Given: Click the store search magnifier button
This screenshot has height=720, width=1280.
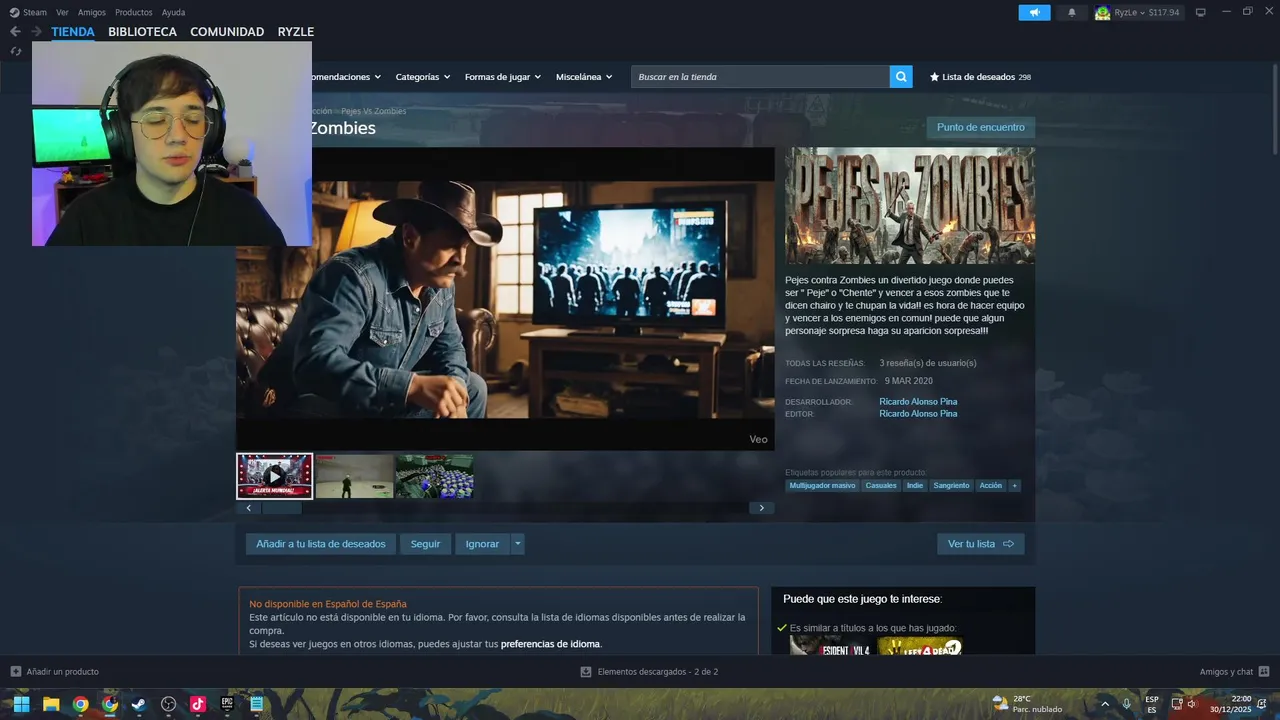Looking at the screenshot, I should (901, 77).
